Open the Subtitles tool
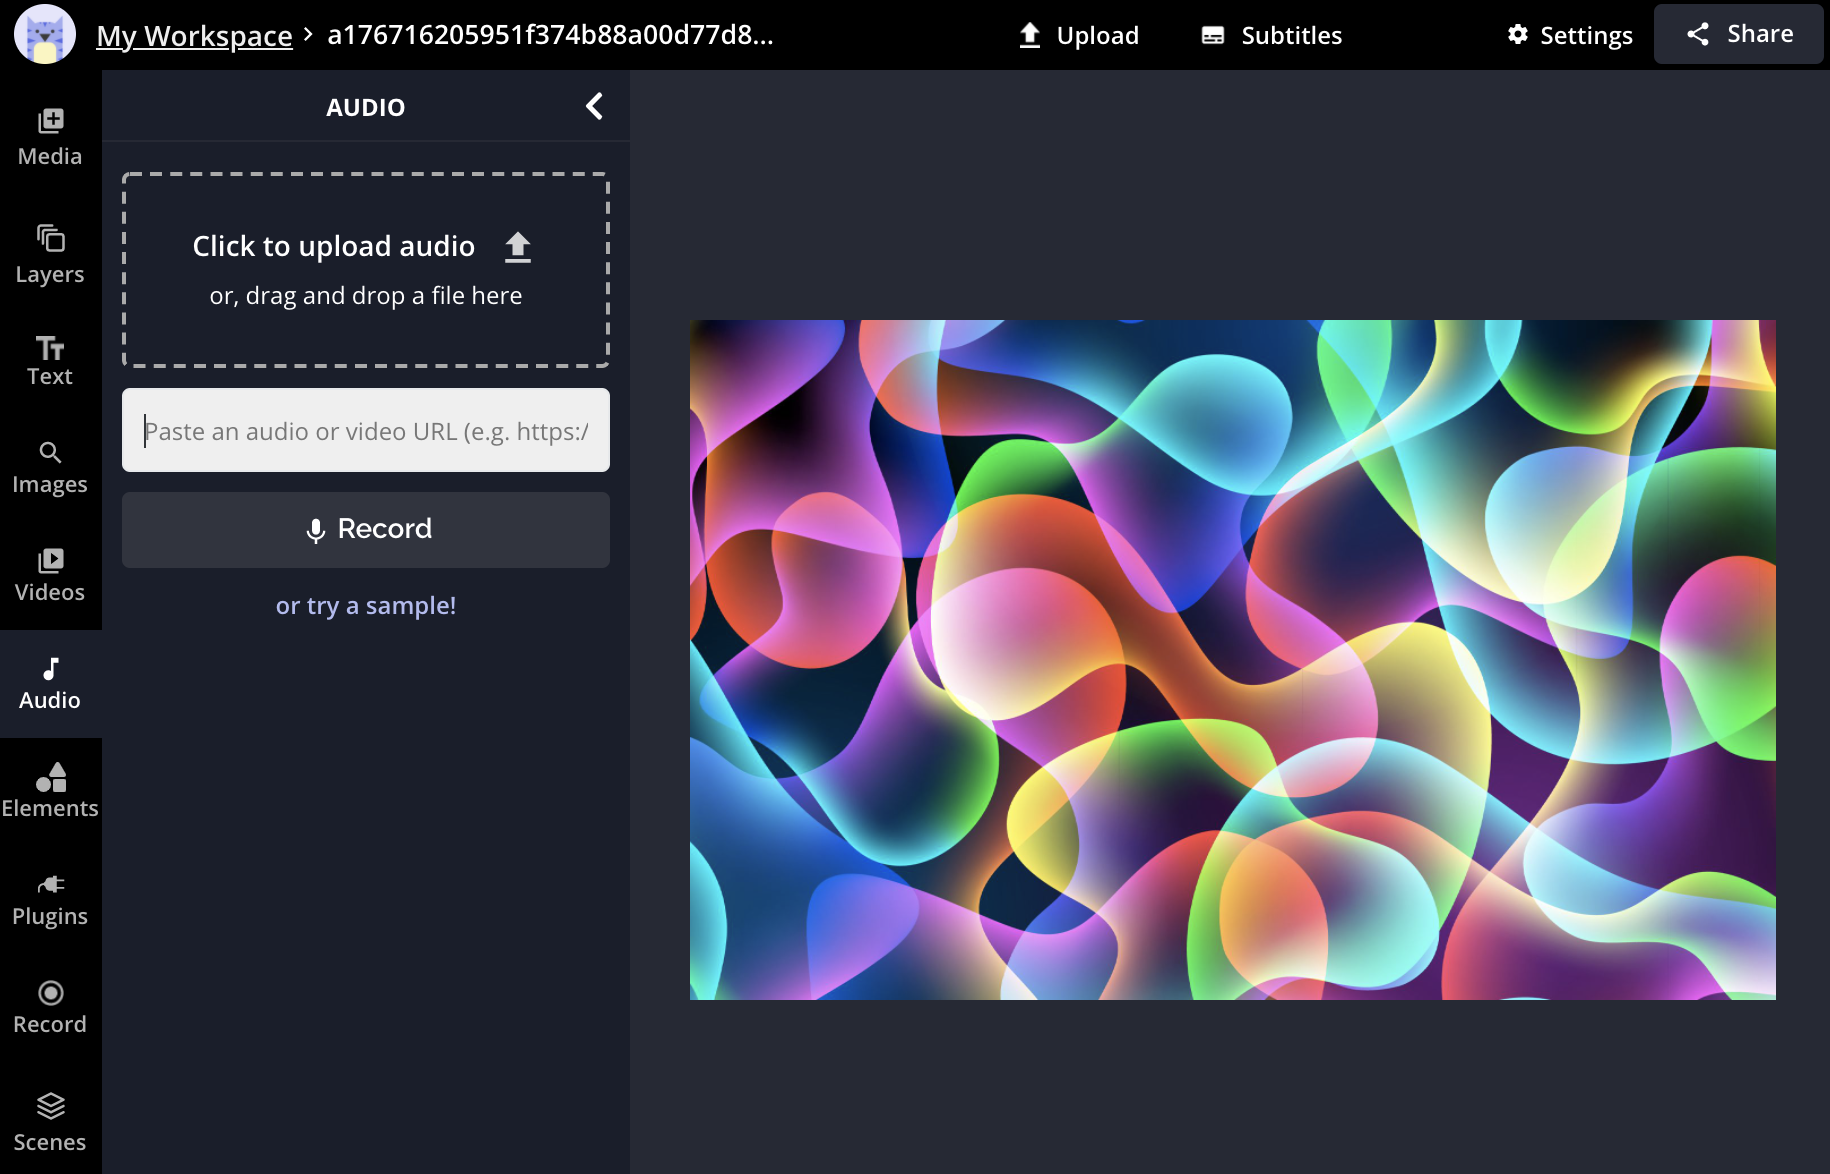Image resolution: width=1830 pixels, height=1174 pixels. tap(1271, 36)
